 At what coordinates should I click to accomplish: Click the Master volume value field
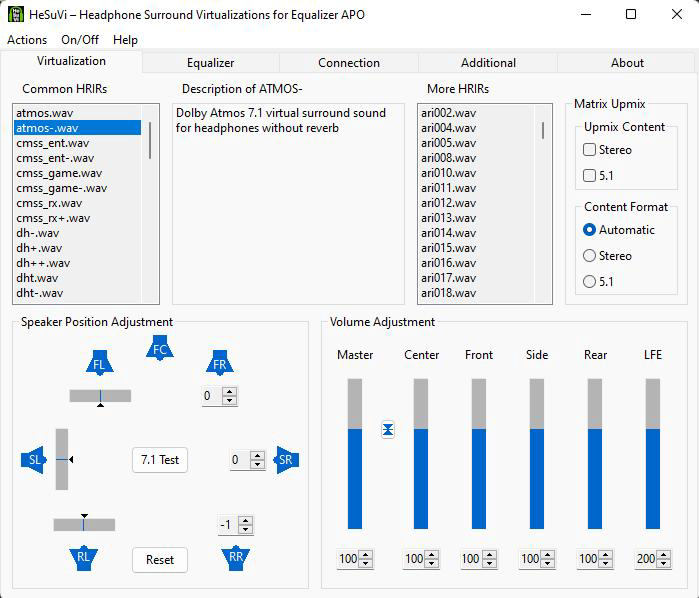pos(348,559)
